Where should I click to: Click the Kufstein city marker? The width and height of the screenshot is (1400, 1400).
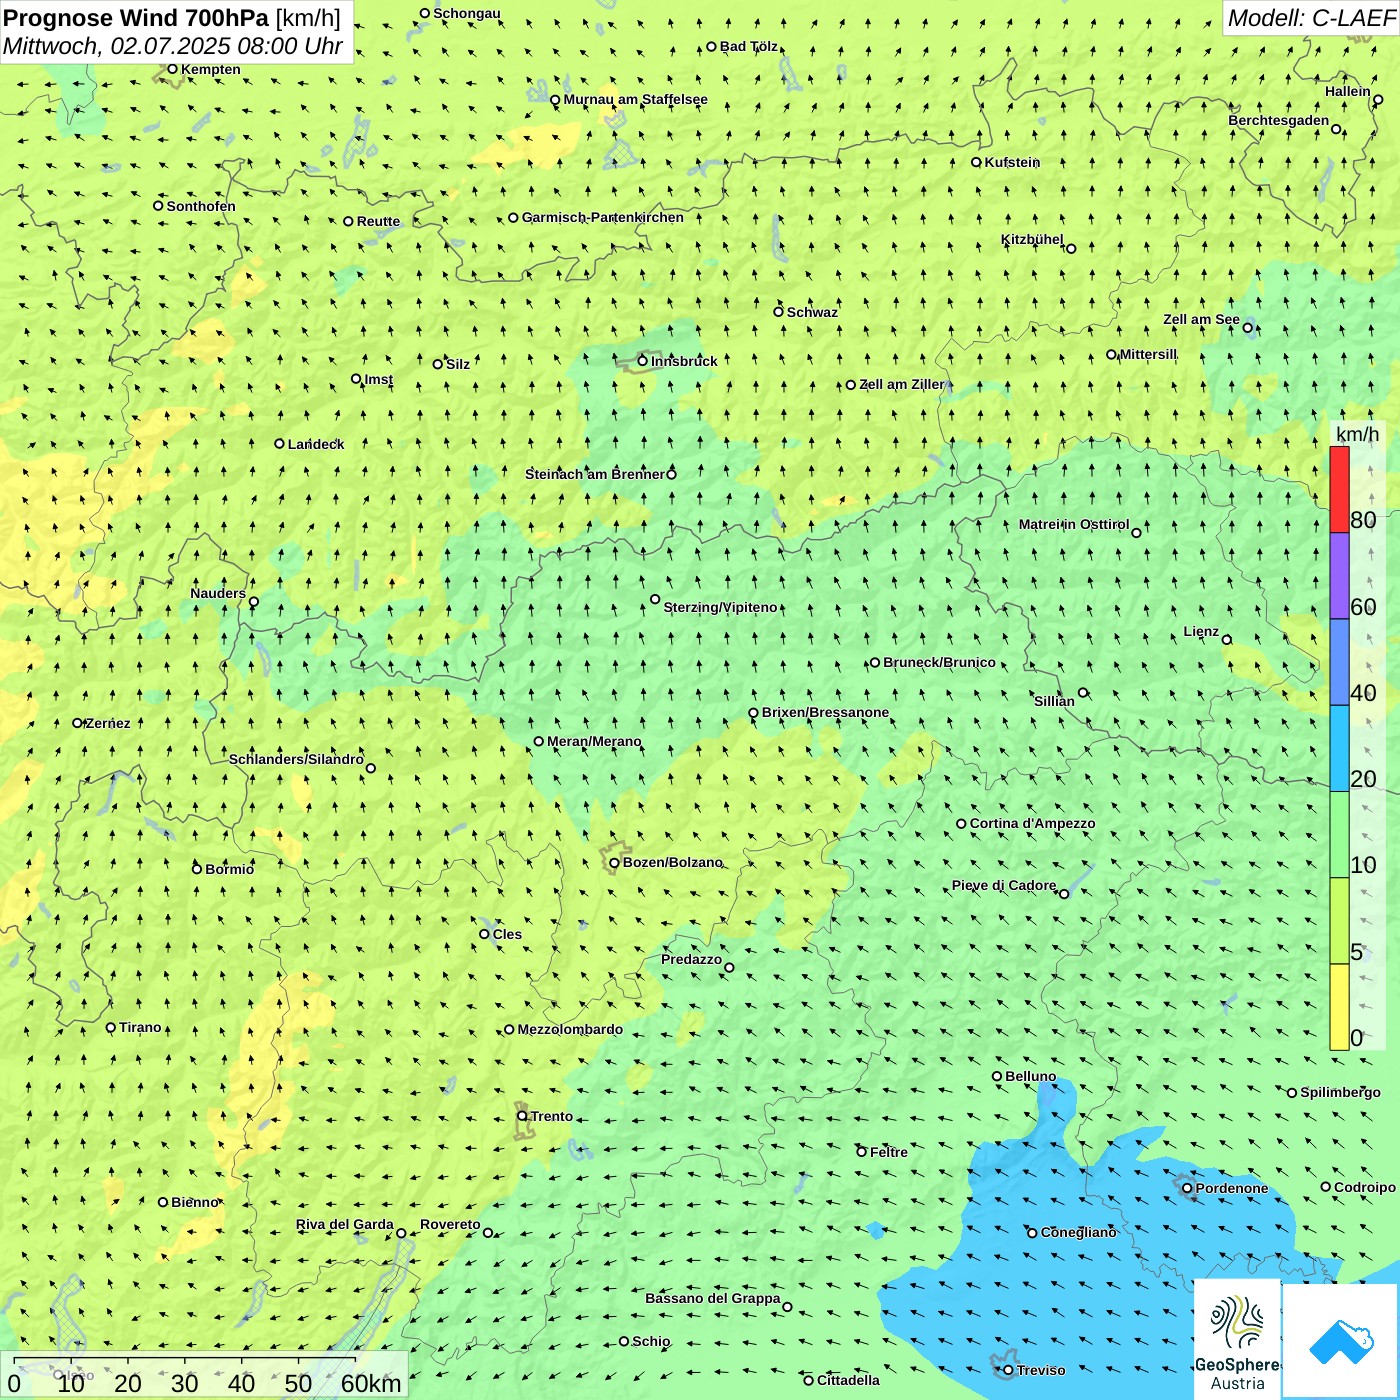click(976, 162)
